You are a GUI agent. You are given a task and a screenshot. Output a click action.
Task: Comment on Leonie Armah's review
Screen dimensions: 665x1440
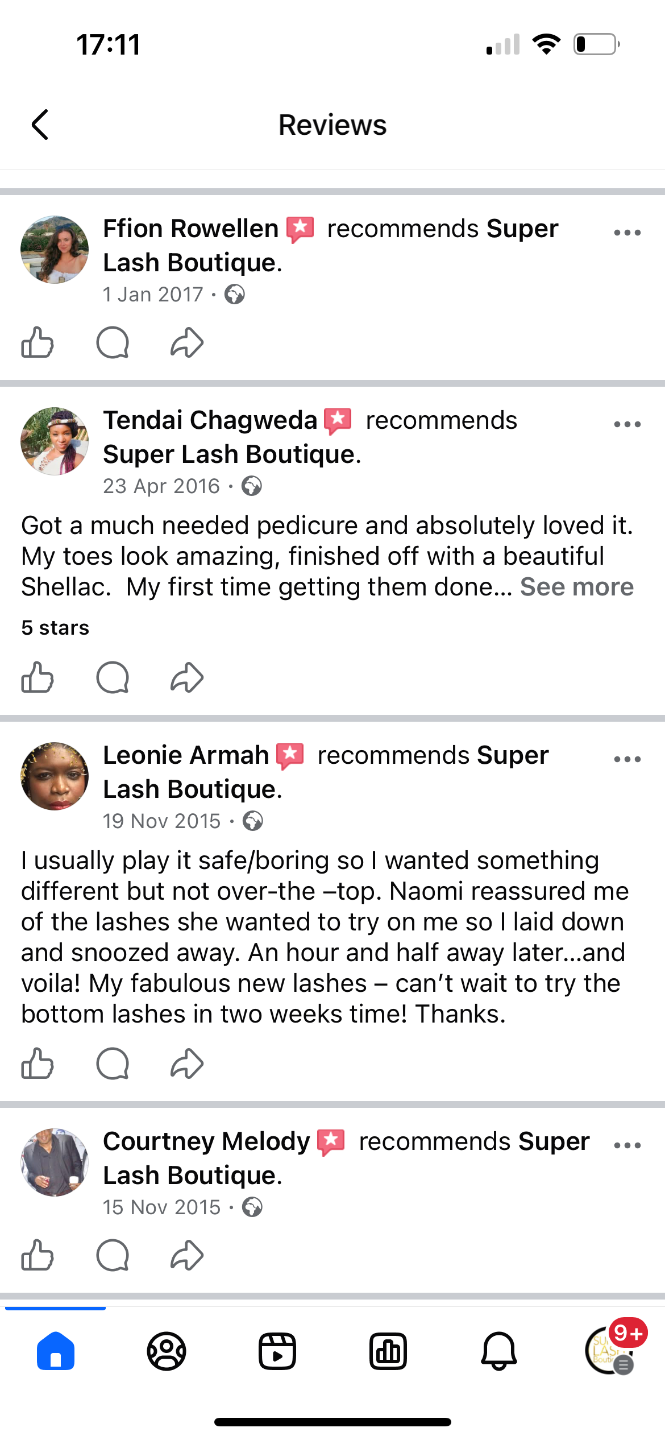tap(112, 1065)
